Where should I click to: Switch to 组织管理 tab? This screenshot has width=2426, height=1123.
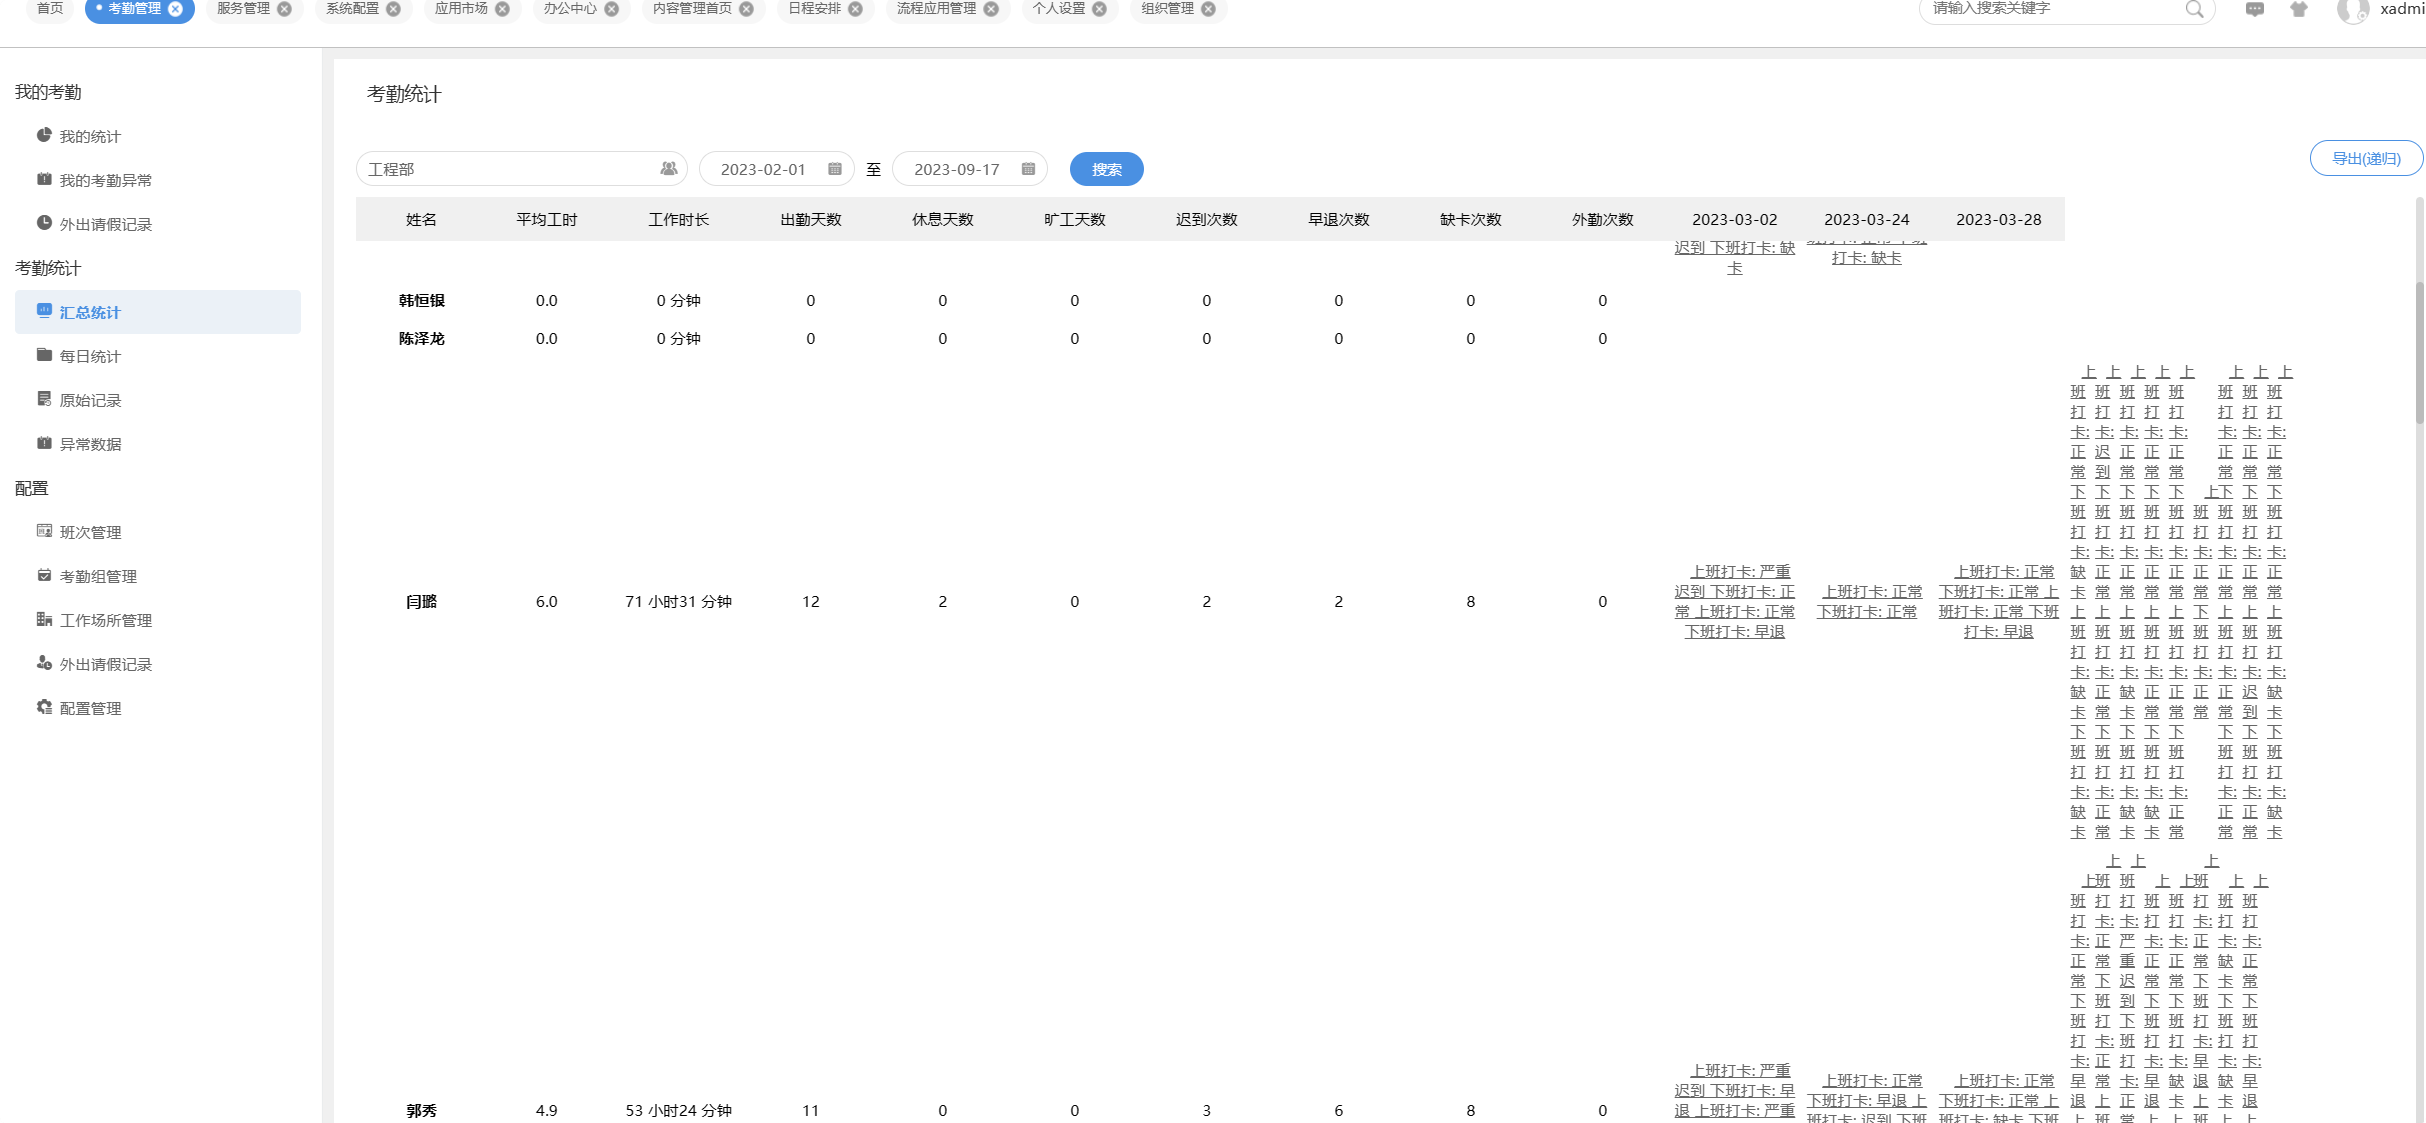(x=1167, y=9)
